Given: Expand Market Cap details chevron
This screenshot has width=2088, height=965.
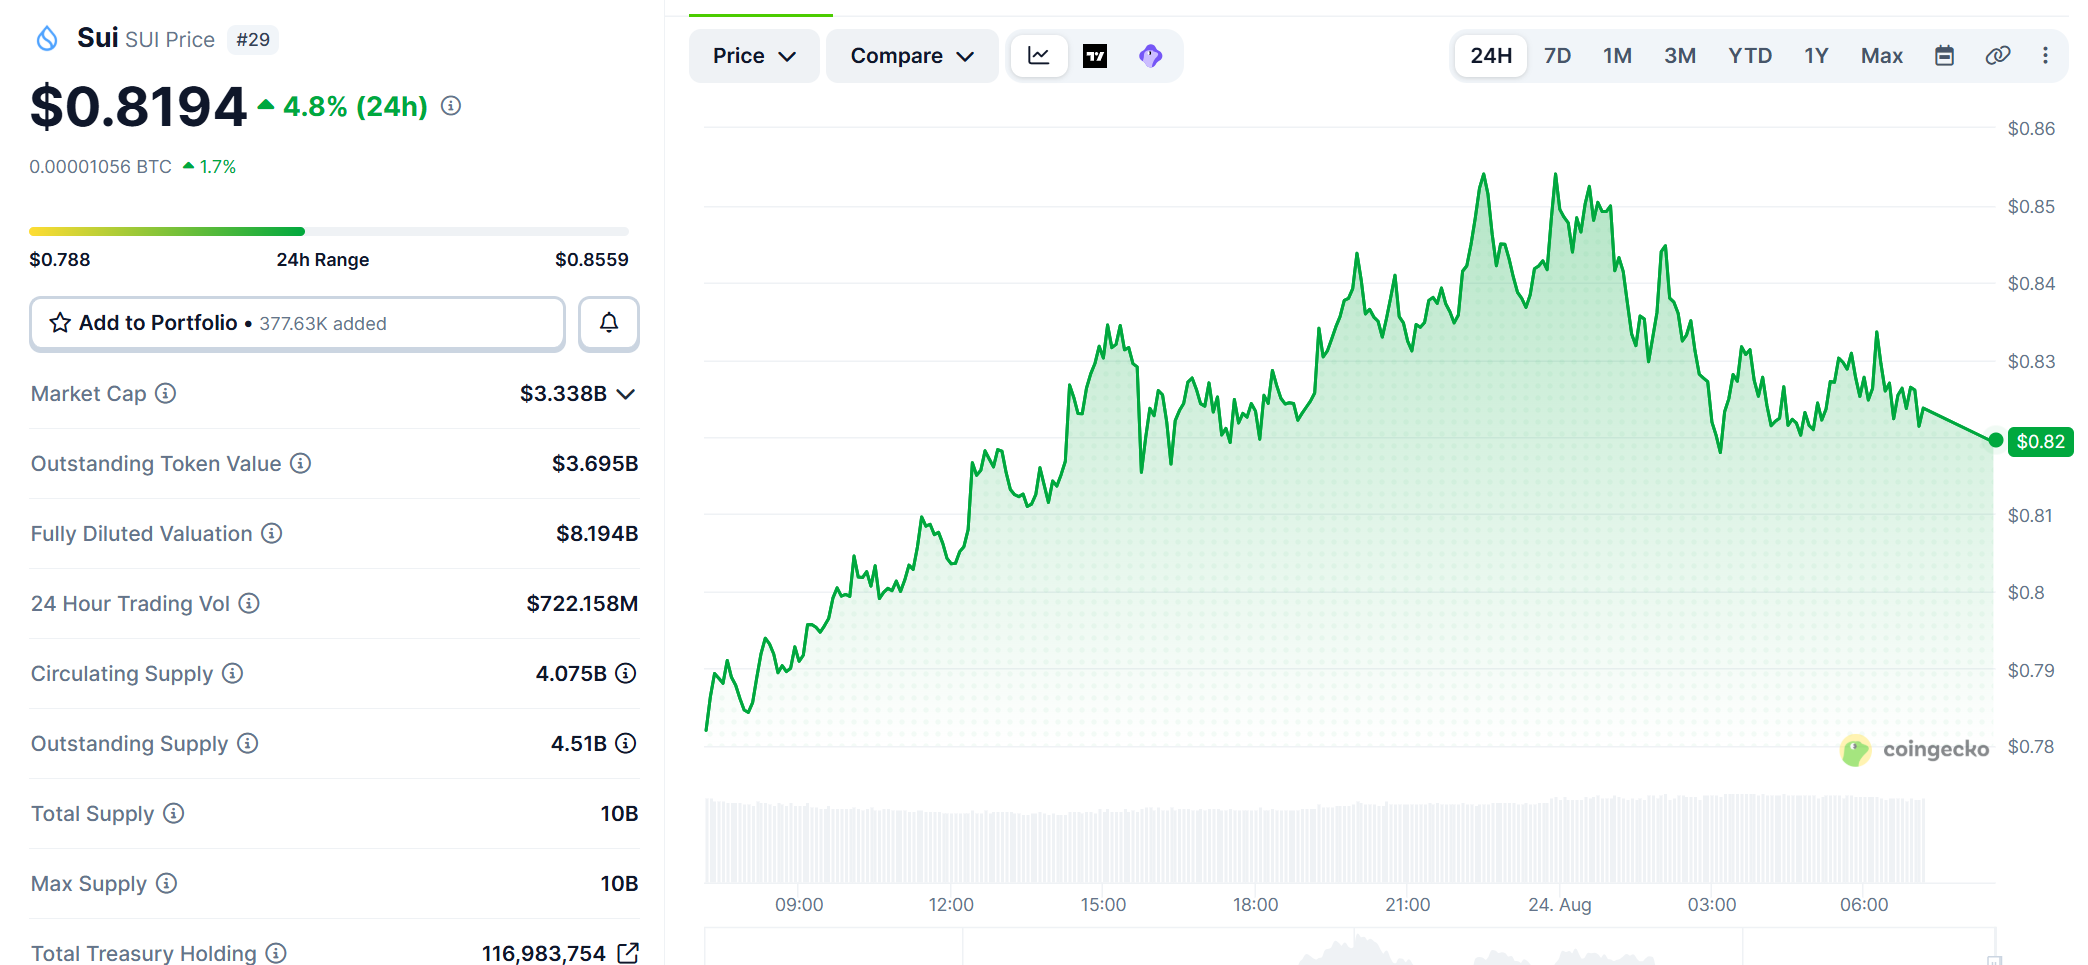Looking at the screenshot, I should tap(626, 394).
